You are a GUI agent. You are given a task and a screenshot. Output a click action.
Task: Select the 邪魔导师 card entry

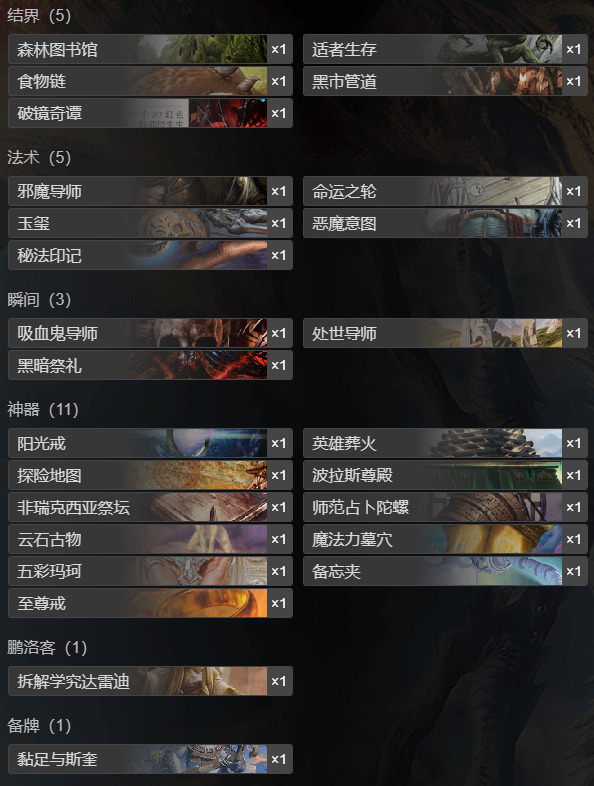point(150,191)
